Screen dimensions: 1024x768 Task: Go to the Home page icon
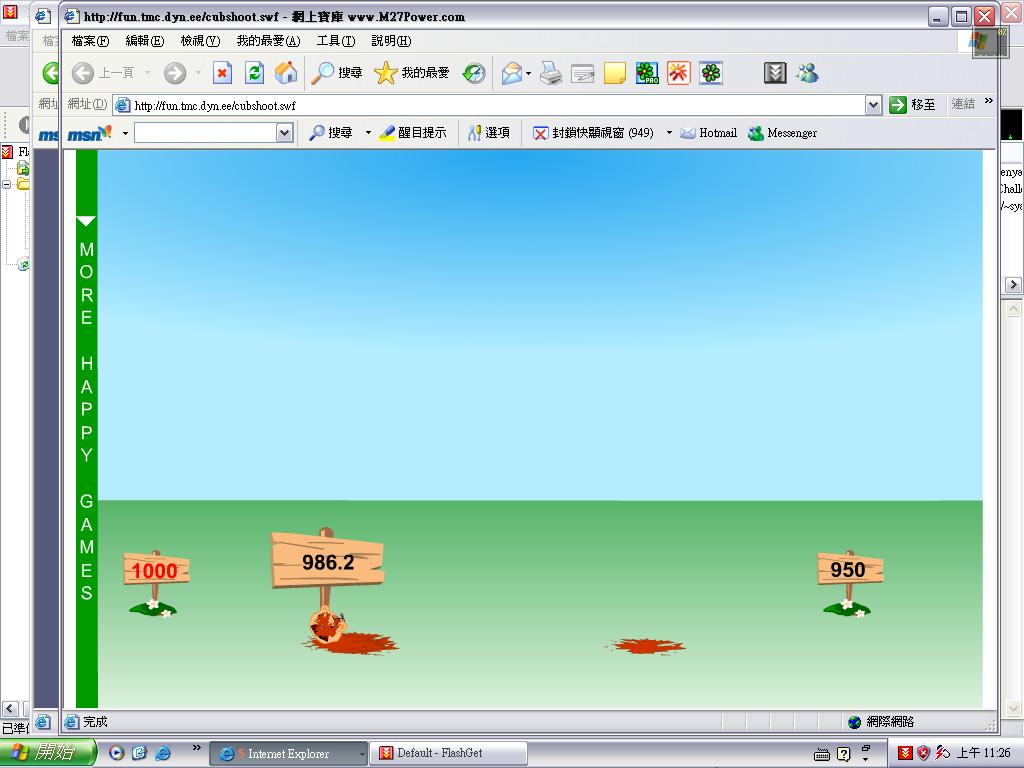click(x=286, y=73)
